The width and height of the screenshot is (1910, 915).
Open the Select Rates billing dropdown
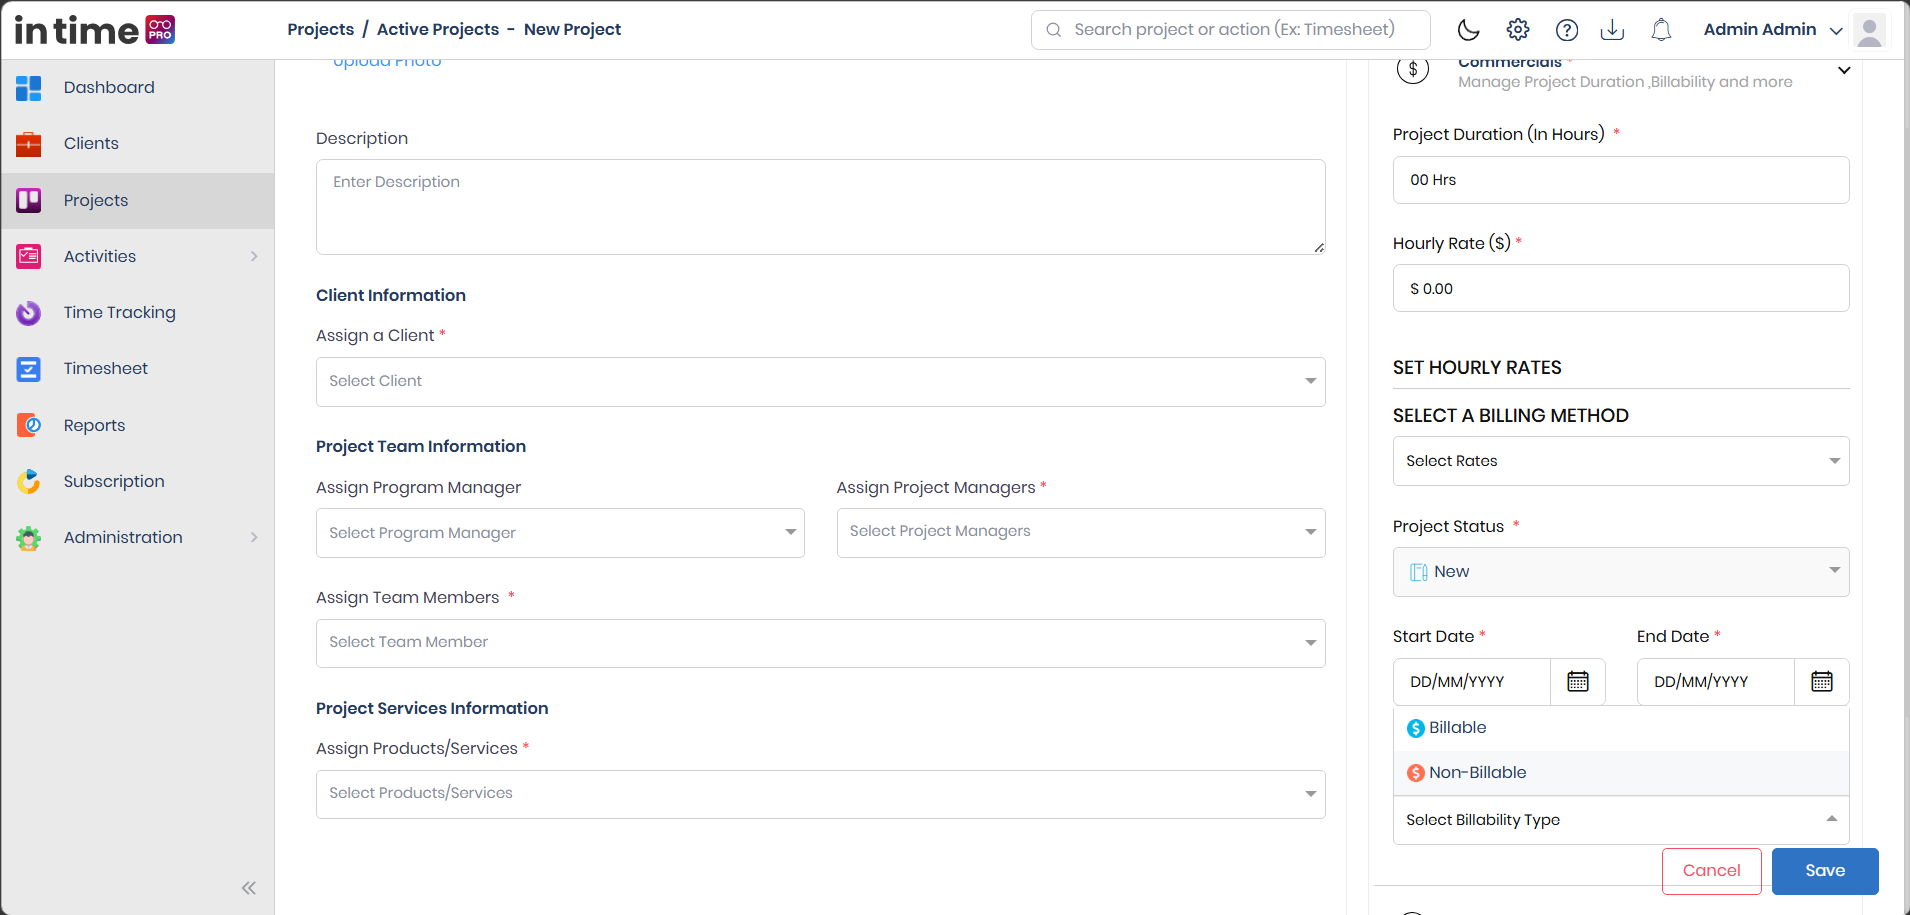1621,461
